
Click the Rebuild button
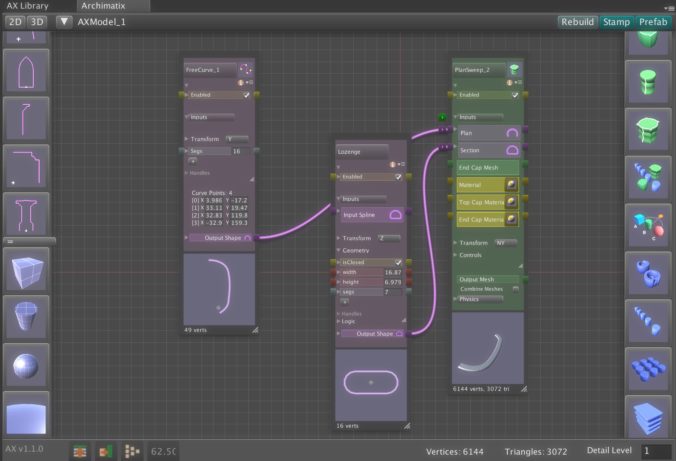point(577,21)
